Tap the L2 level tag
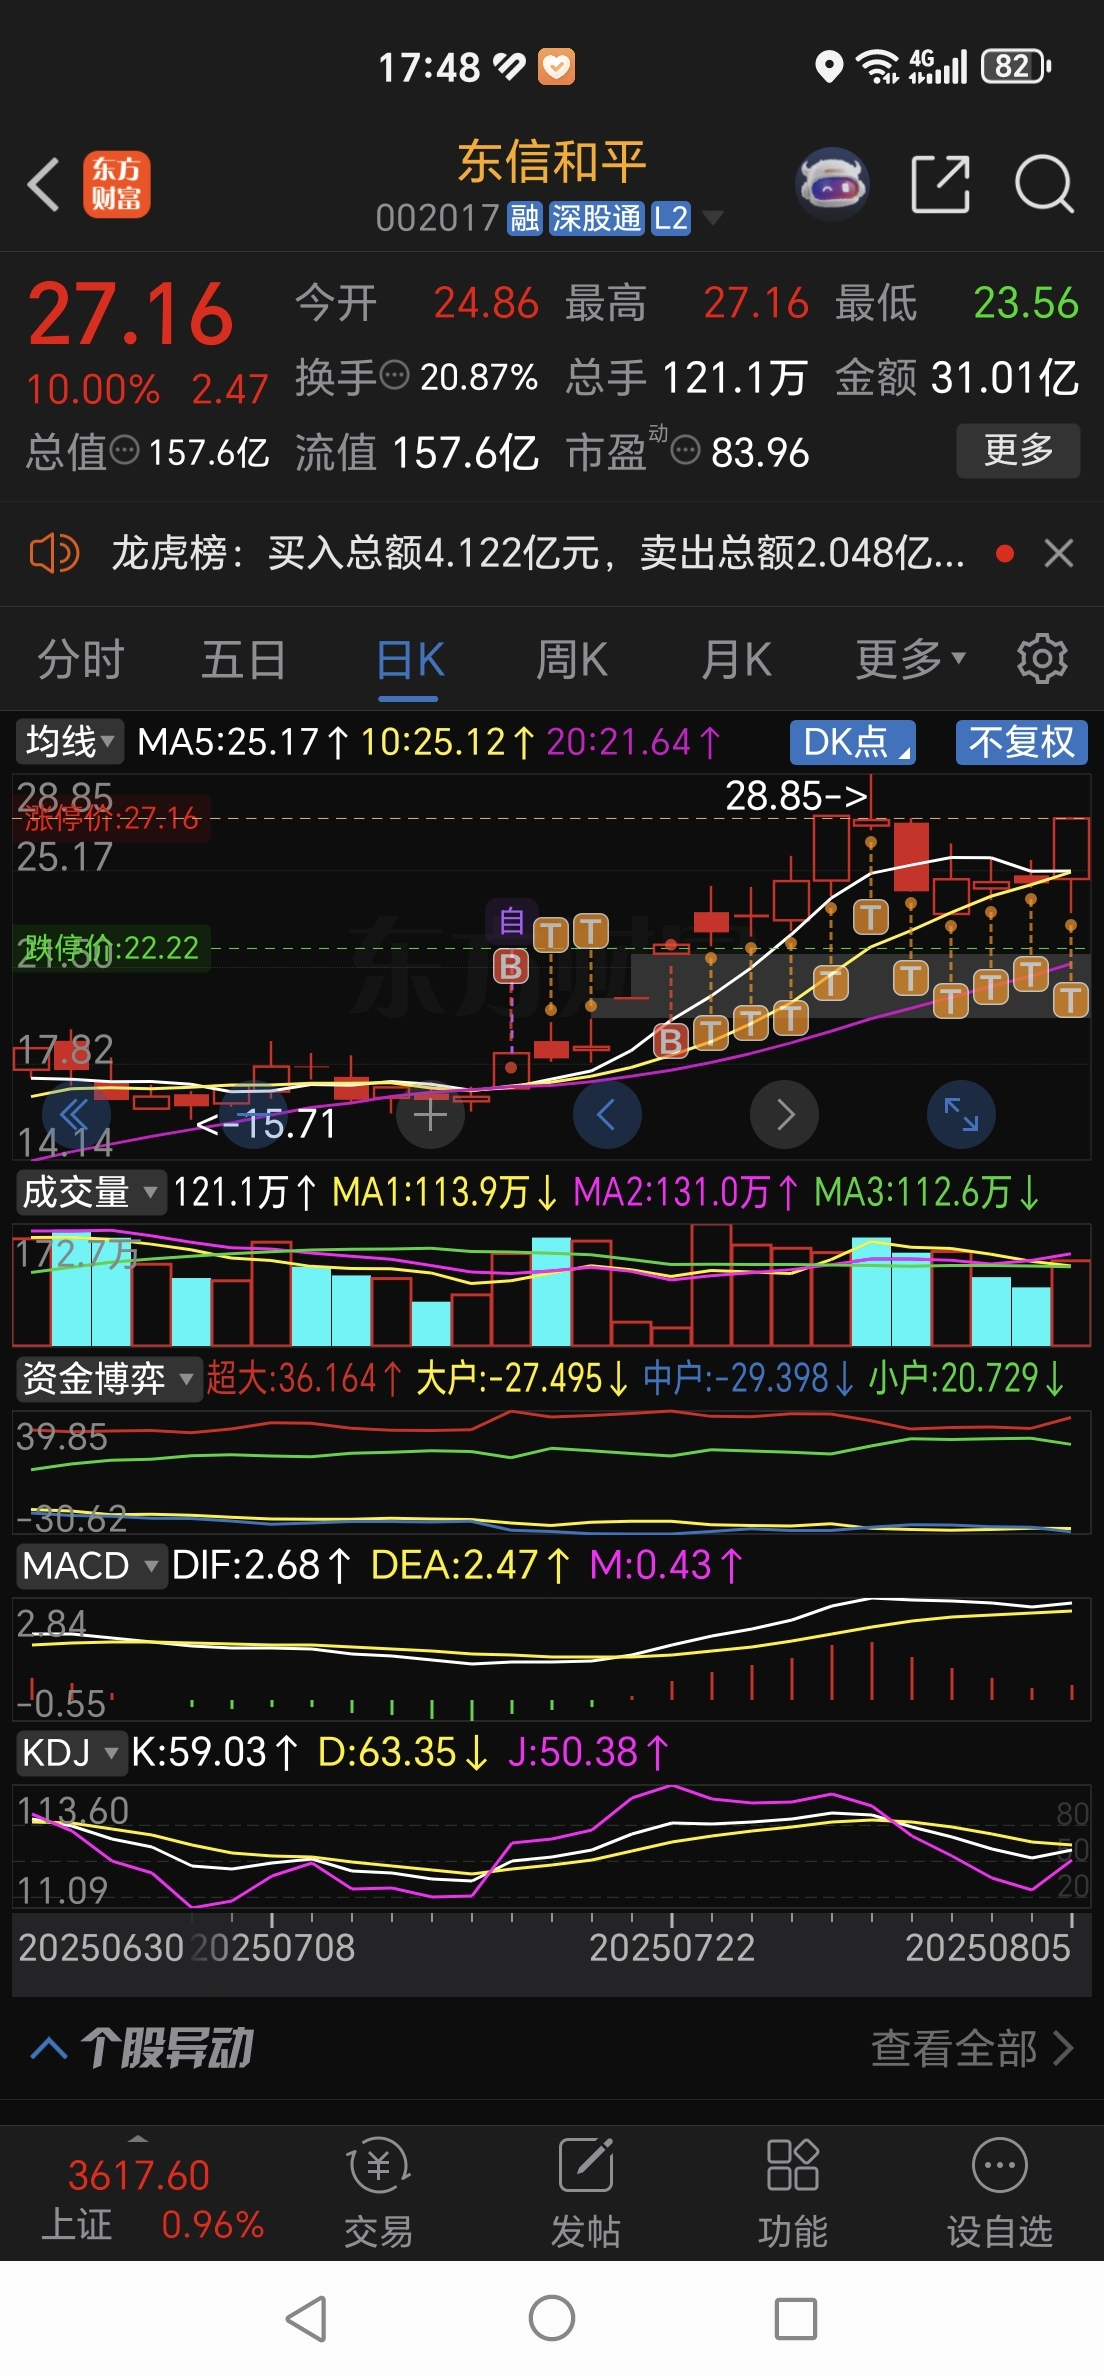This screenshot has width=1104, height=2376. [670, 217]
